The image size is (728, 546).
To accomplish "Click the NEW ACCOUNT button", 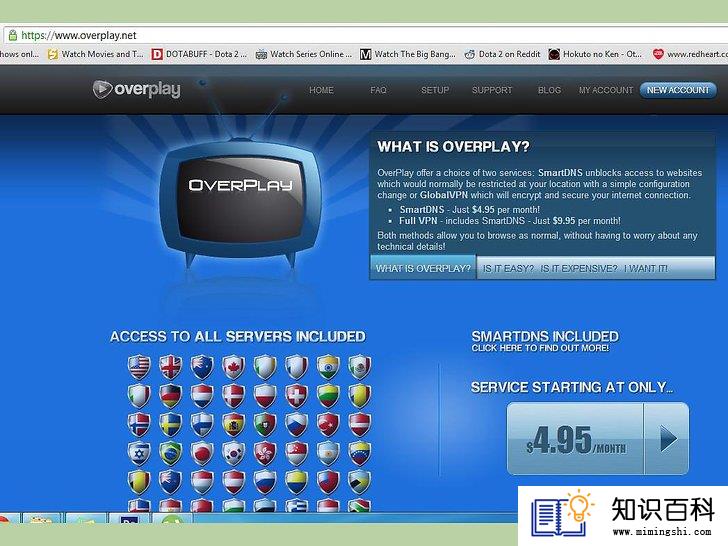I will 678,90.
